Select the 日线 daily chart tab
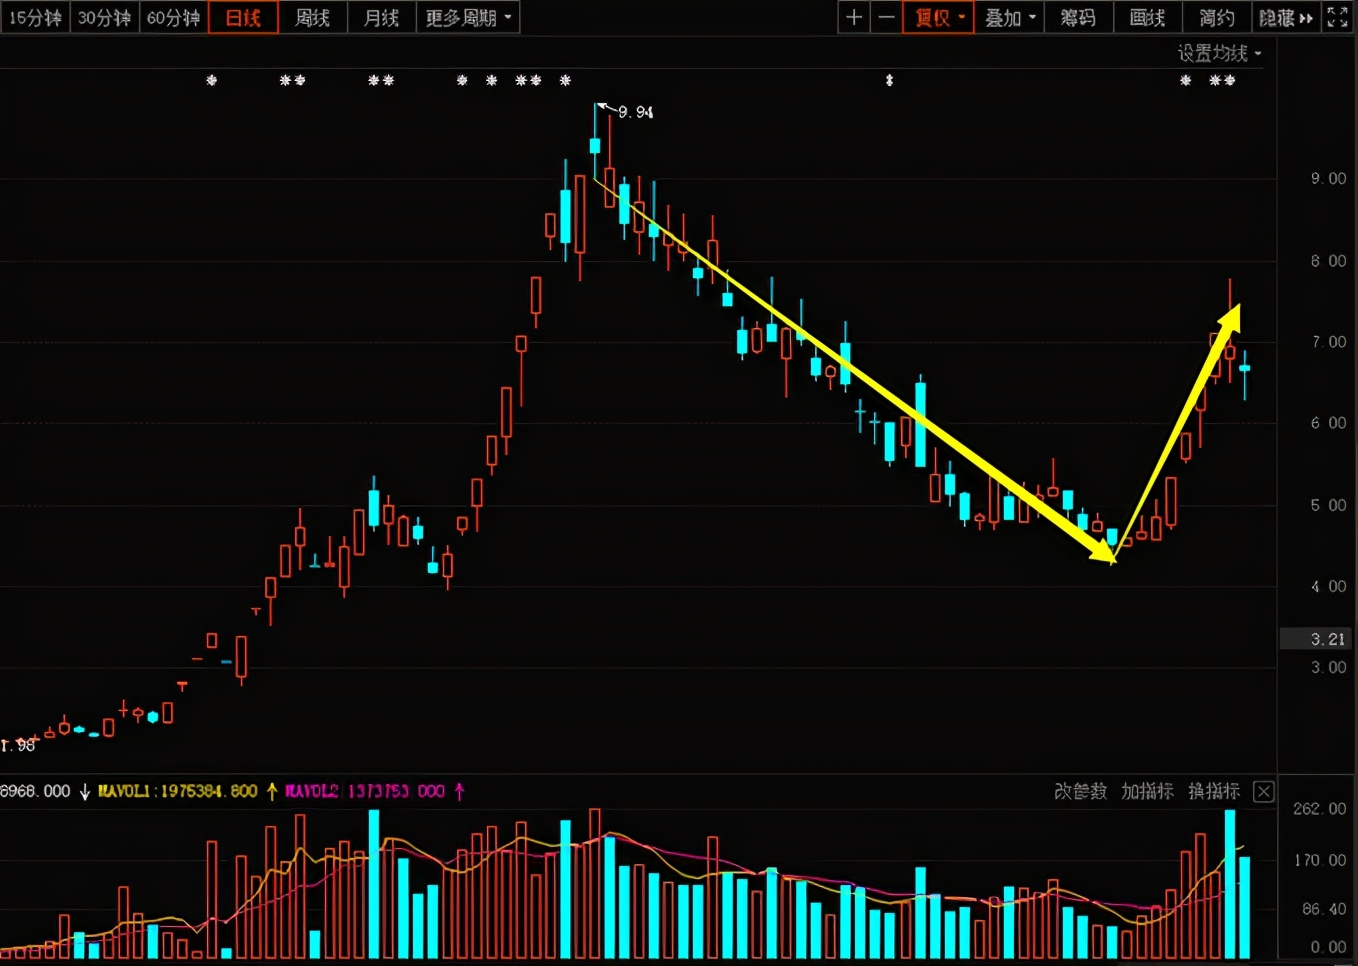The height and width of the screenshot is (966, 1358). click(243, 18)
